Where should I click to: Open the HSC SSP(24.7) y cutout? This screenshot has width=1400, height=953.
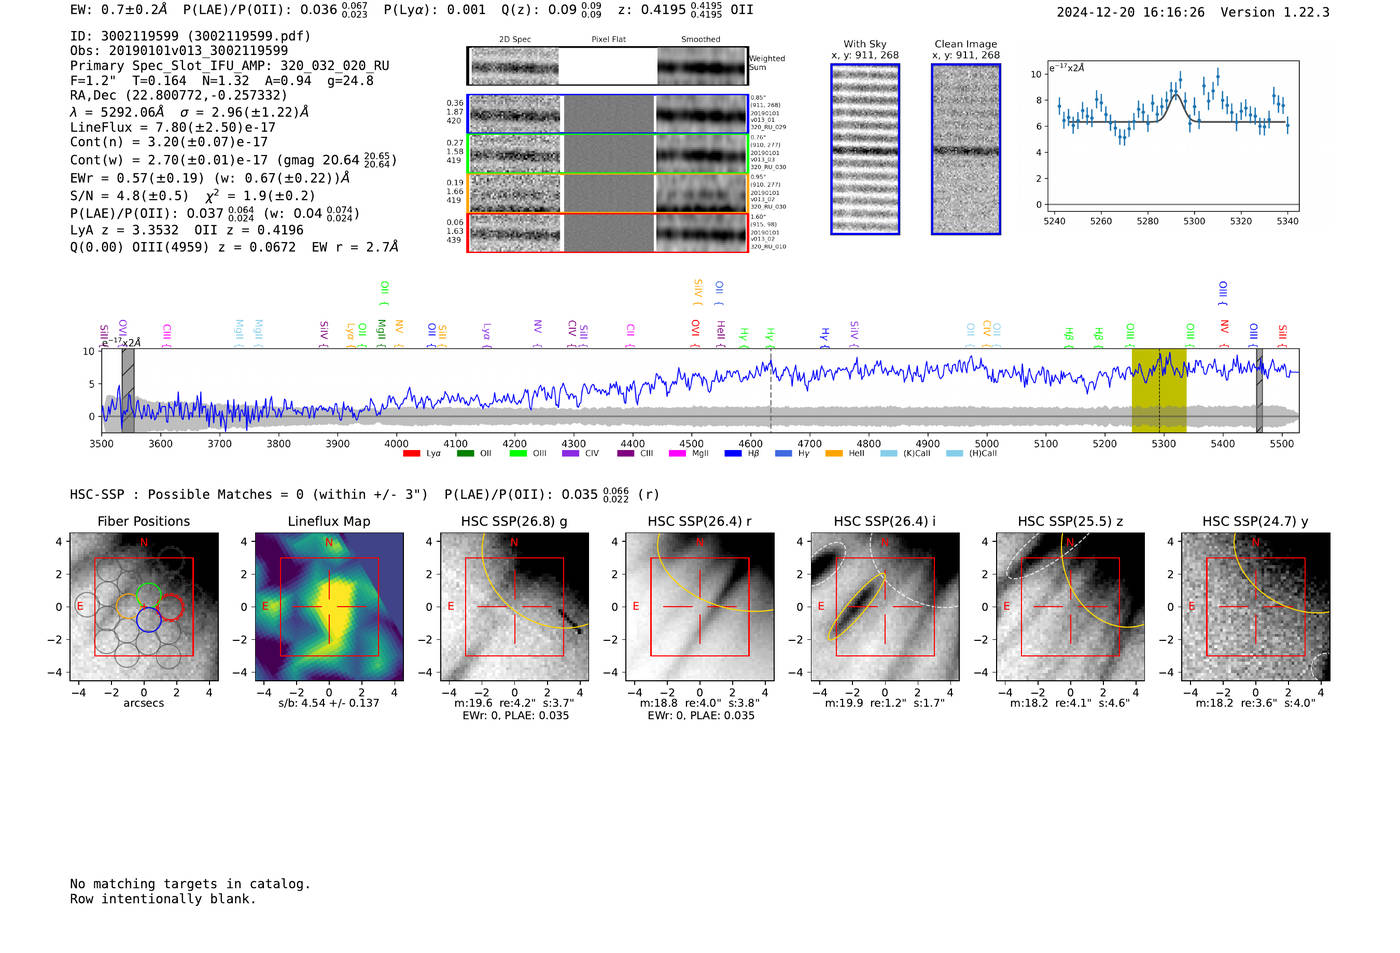point(1256,607)
